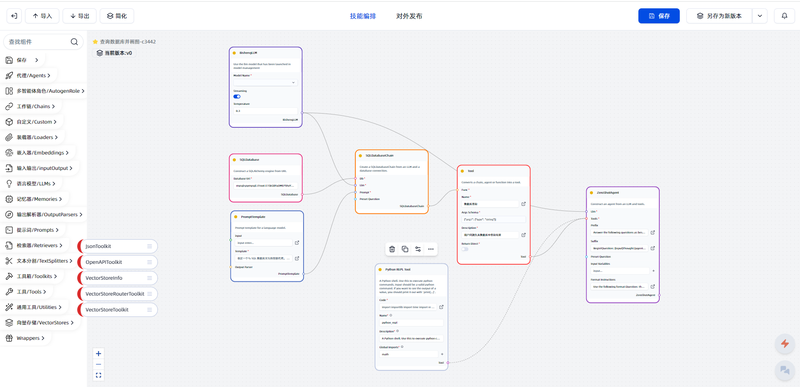The width and height of the screenshot is (800, 387).
Task: Expand the 输入输出/inputOutput category
Action: click(40, 168)
